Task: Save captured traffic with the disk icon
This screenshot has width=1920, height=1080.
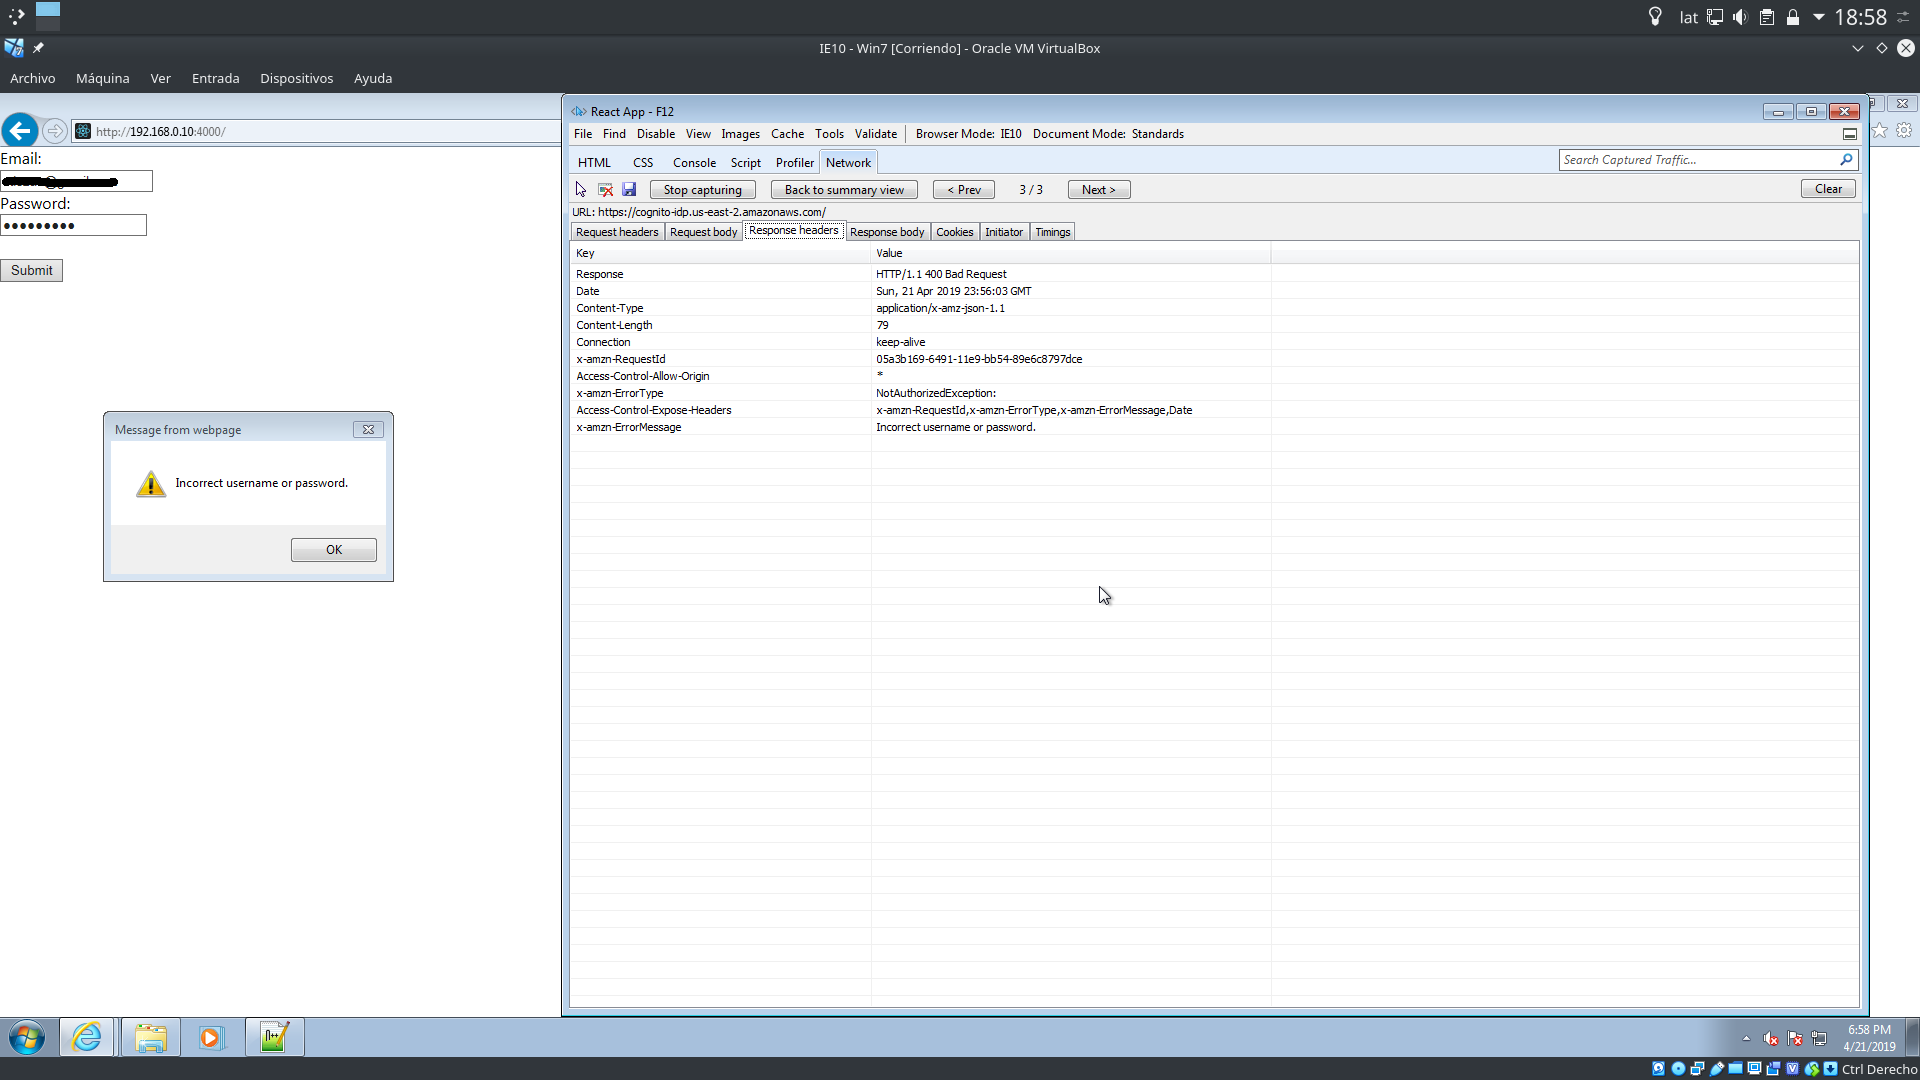Action: click(x=629, y=190)
